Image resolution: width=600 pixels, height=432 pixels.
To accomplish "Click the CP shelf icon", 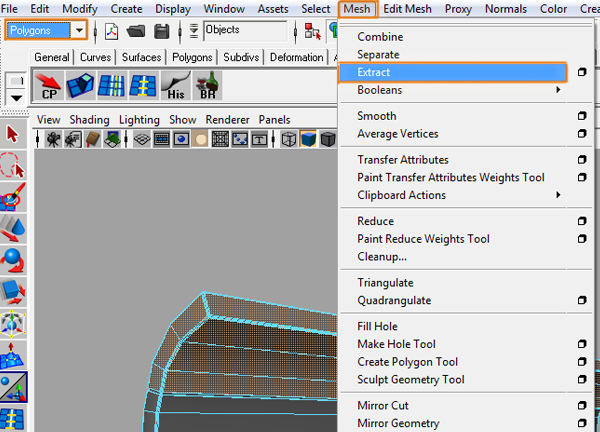I will [48, 86].
